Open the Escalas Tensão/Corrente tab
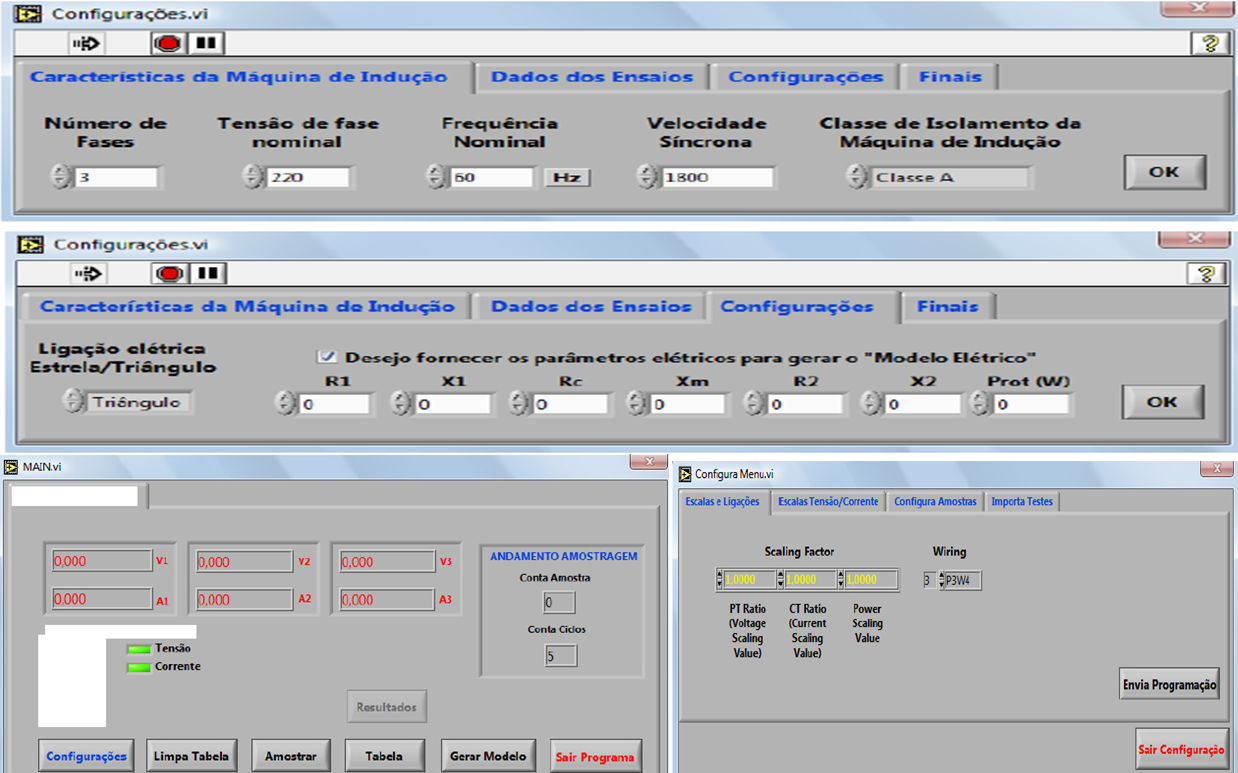Screen dimensions: 1238x773 [x=828, y=502]
